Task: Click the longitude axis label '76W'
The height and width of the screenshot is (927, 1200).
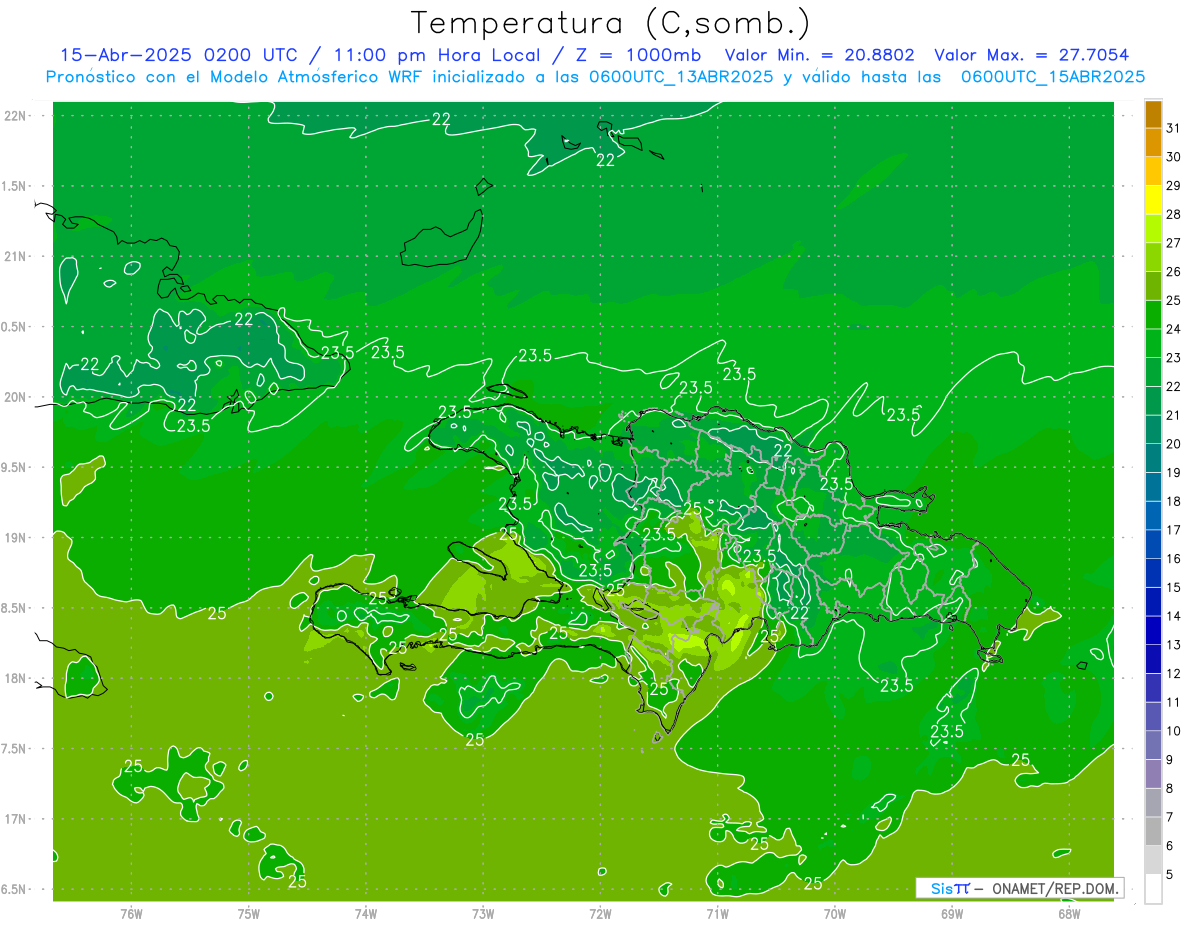Action: click(131, 914)
